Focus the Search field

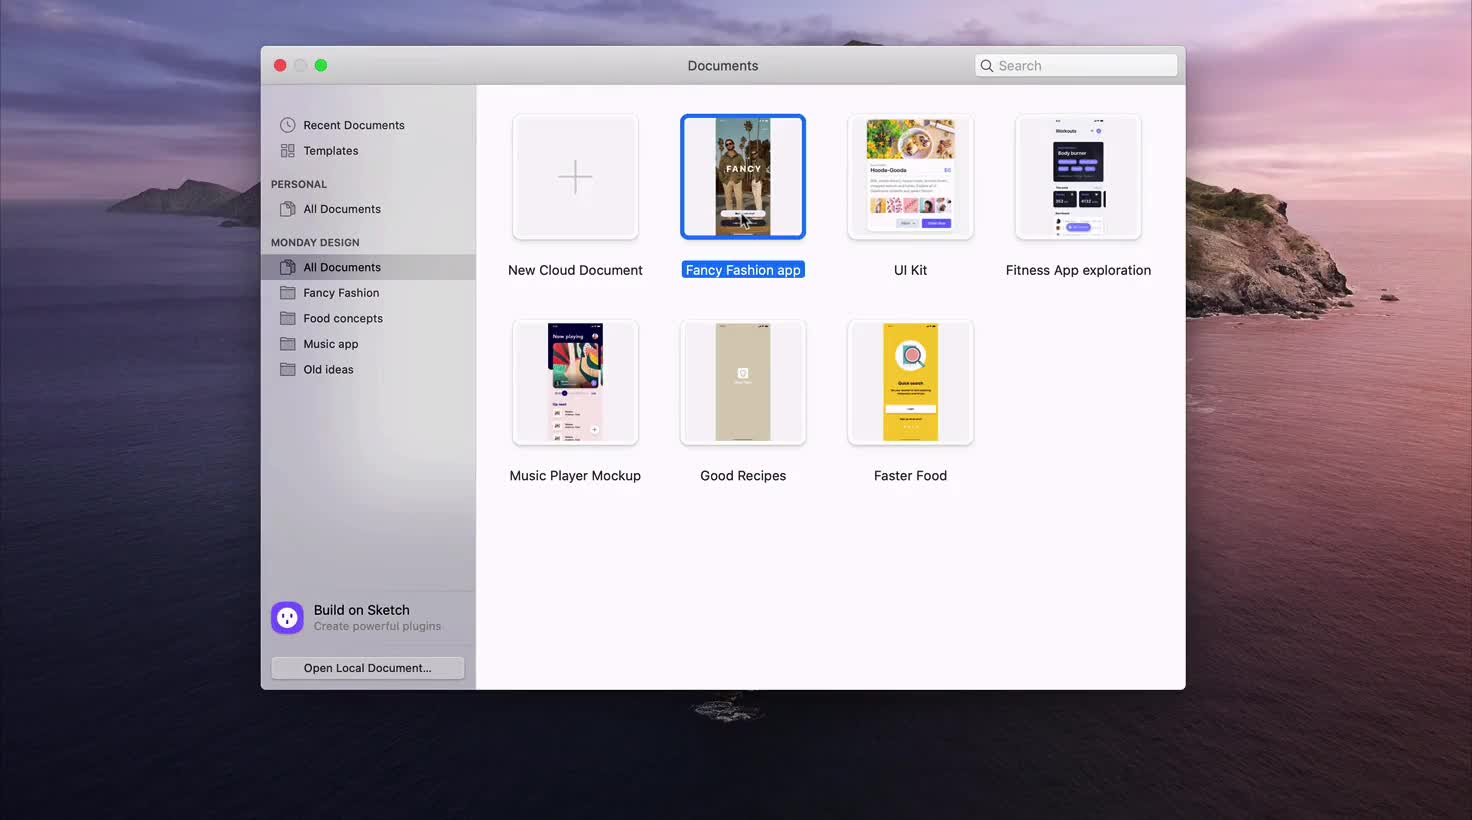(1076, 66)
